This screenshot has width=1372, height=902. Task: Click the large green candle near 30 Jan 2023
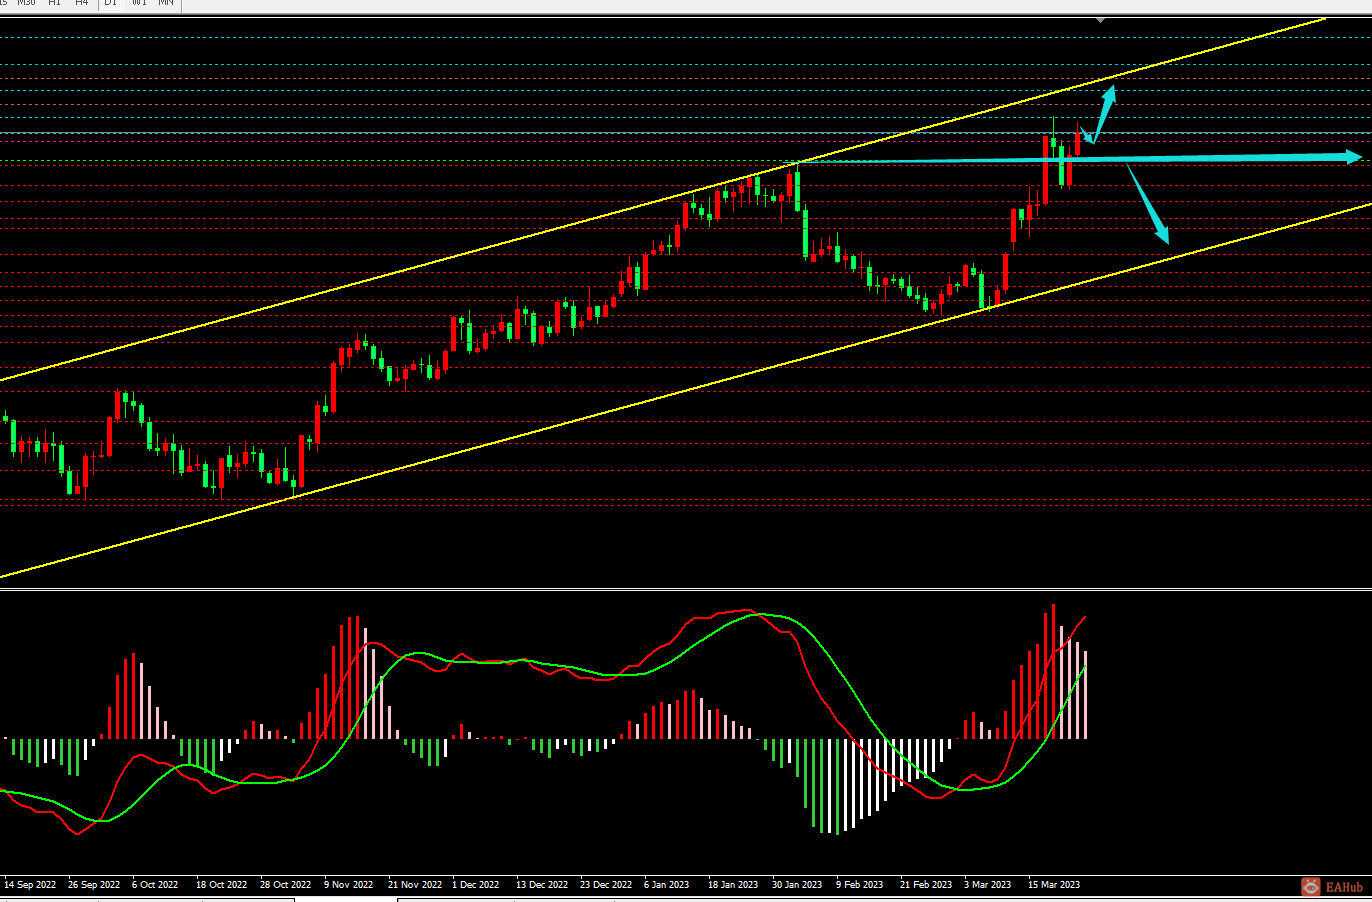pos(806,233)
